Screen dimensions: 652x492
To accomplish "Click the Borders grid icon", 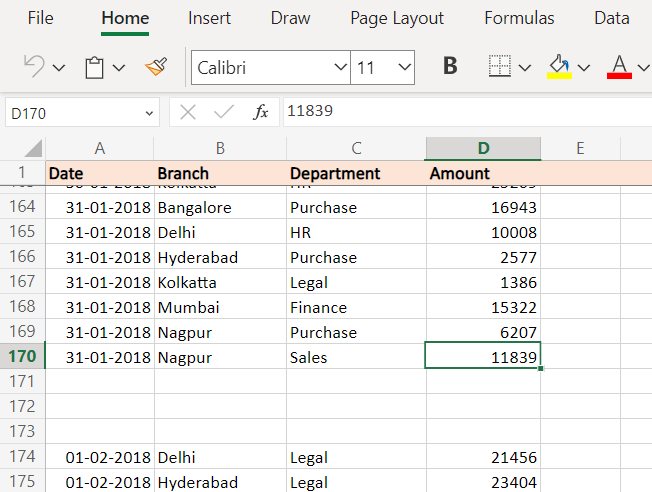I will [x=499, y=66].
